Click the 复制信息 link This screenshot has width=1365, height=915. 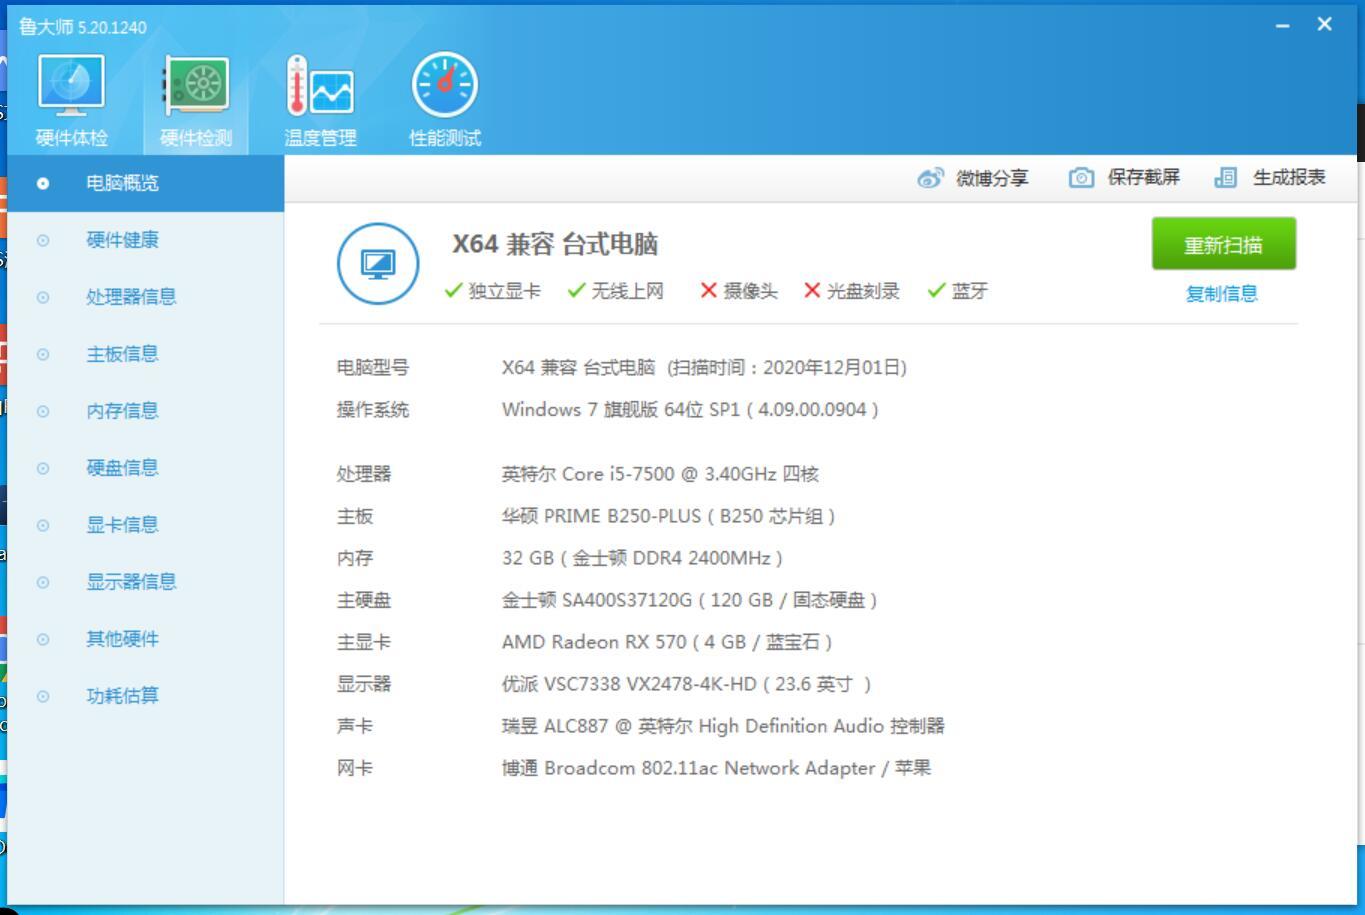(x=1222, y=294)
